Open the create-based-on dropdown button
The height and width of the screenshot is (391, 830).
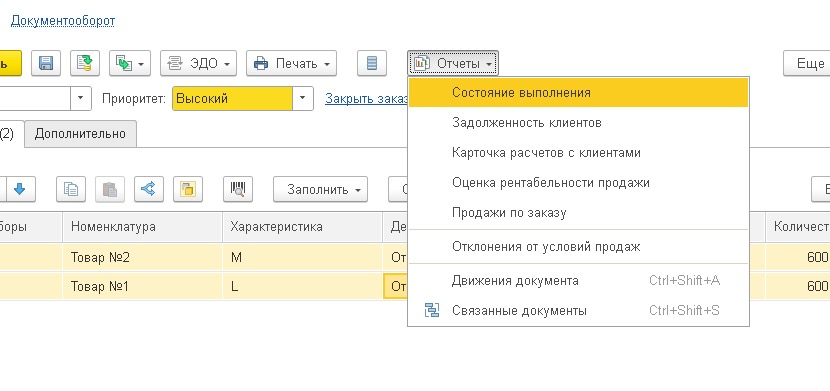130,63
